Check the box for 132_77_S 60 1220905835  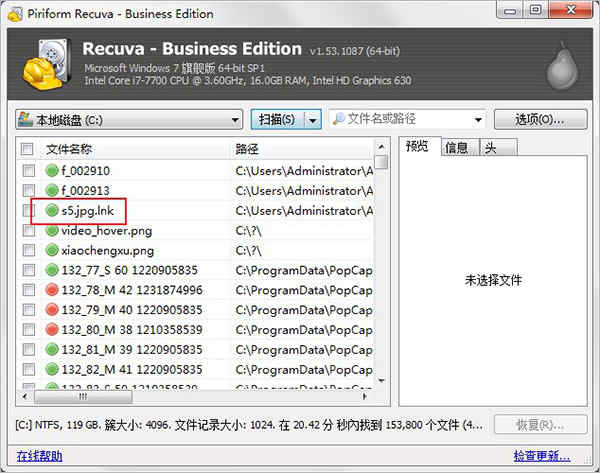[x=29, y=270]
